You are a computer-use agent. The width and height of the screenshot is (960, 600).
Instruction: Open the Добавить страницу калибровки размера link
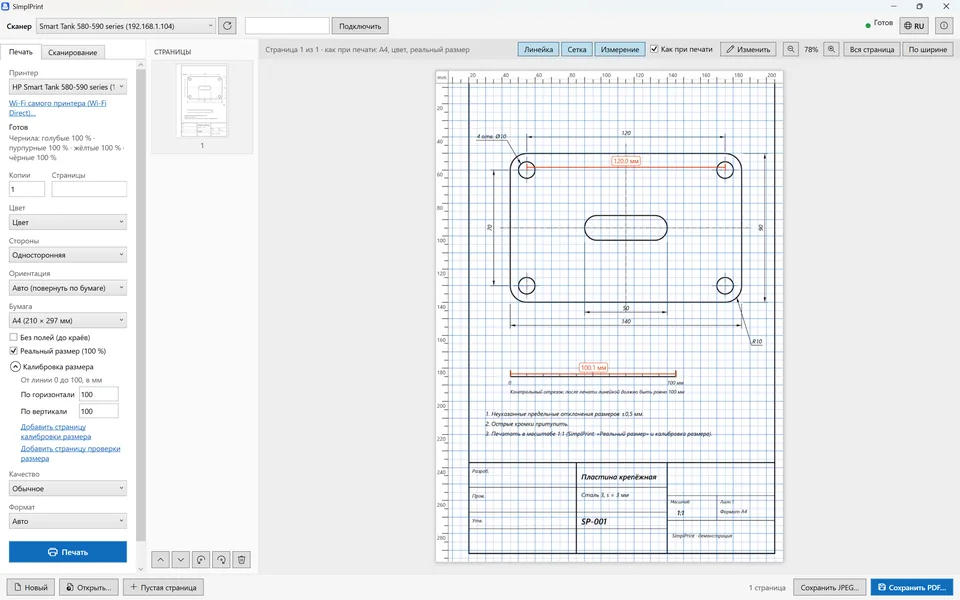pyautogui.click(x=55, y=432)
